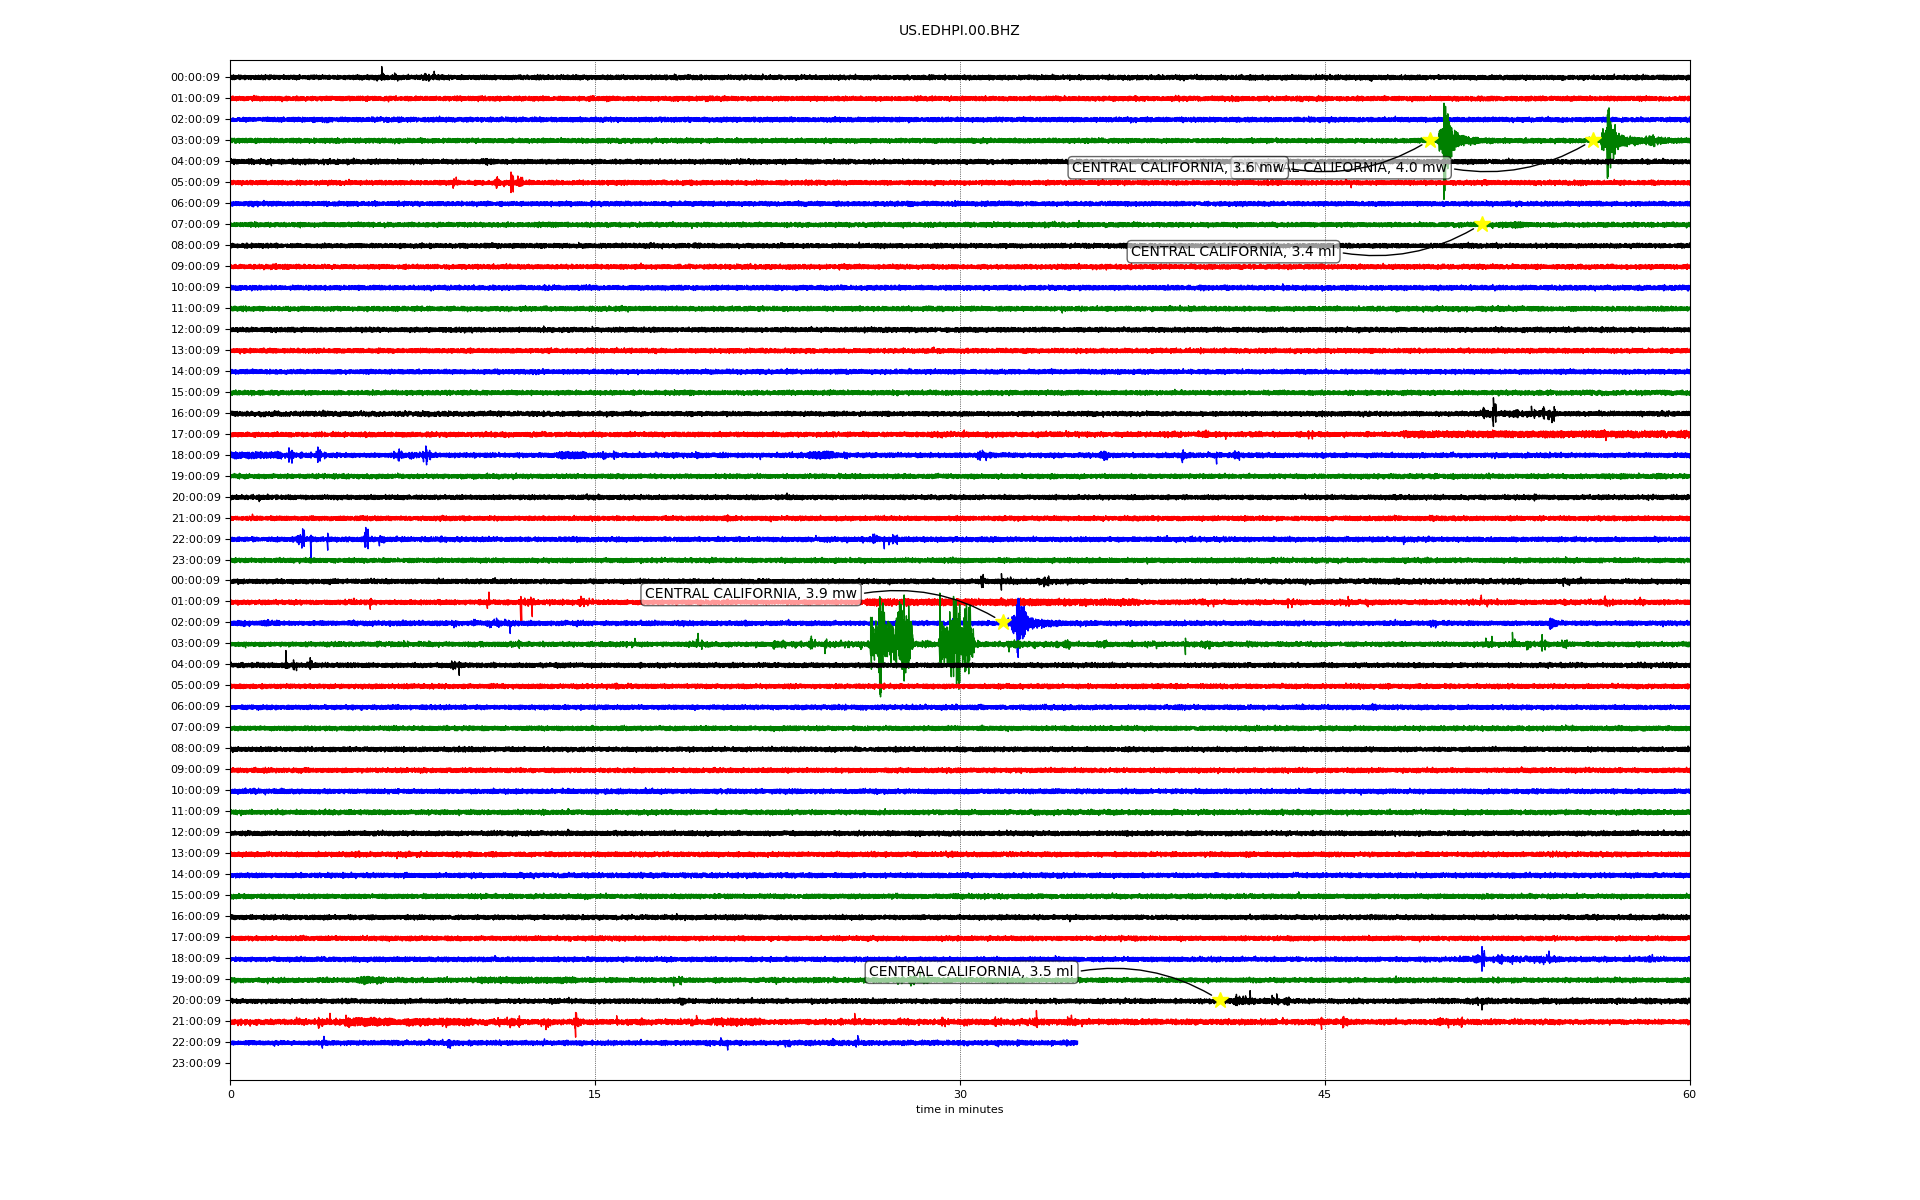
Task: Click the 45 minute tick label
Action: click(x=1325, y=1094)
